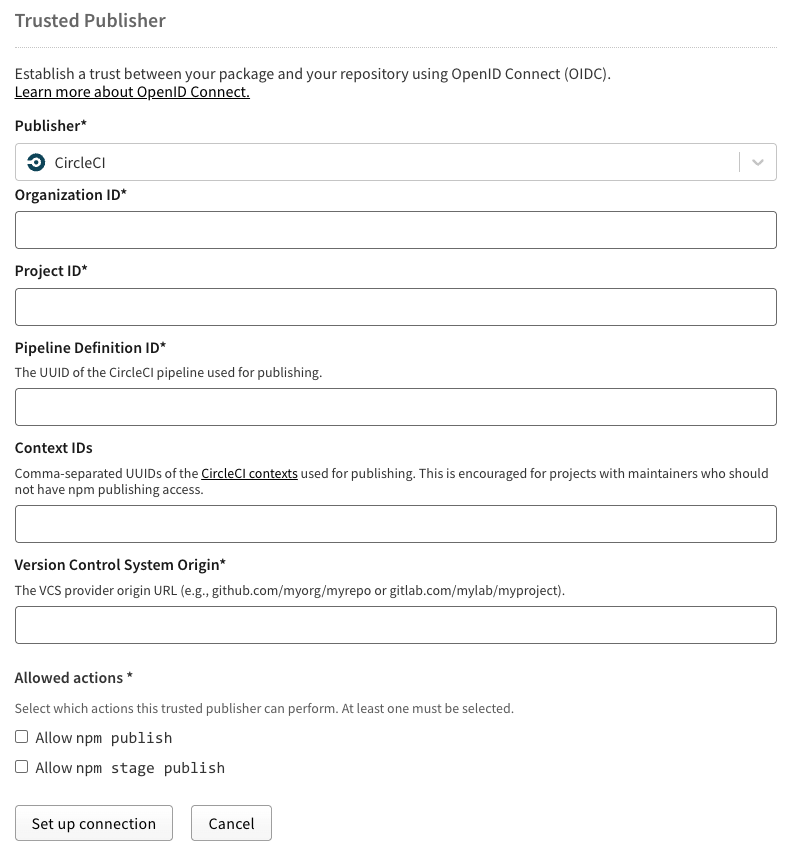Open Learn more about OpenID Connect link

click(x=132, y=92)
